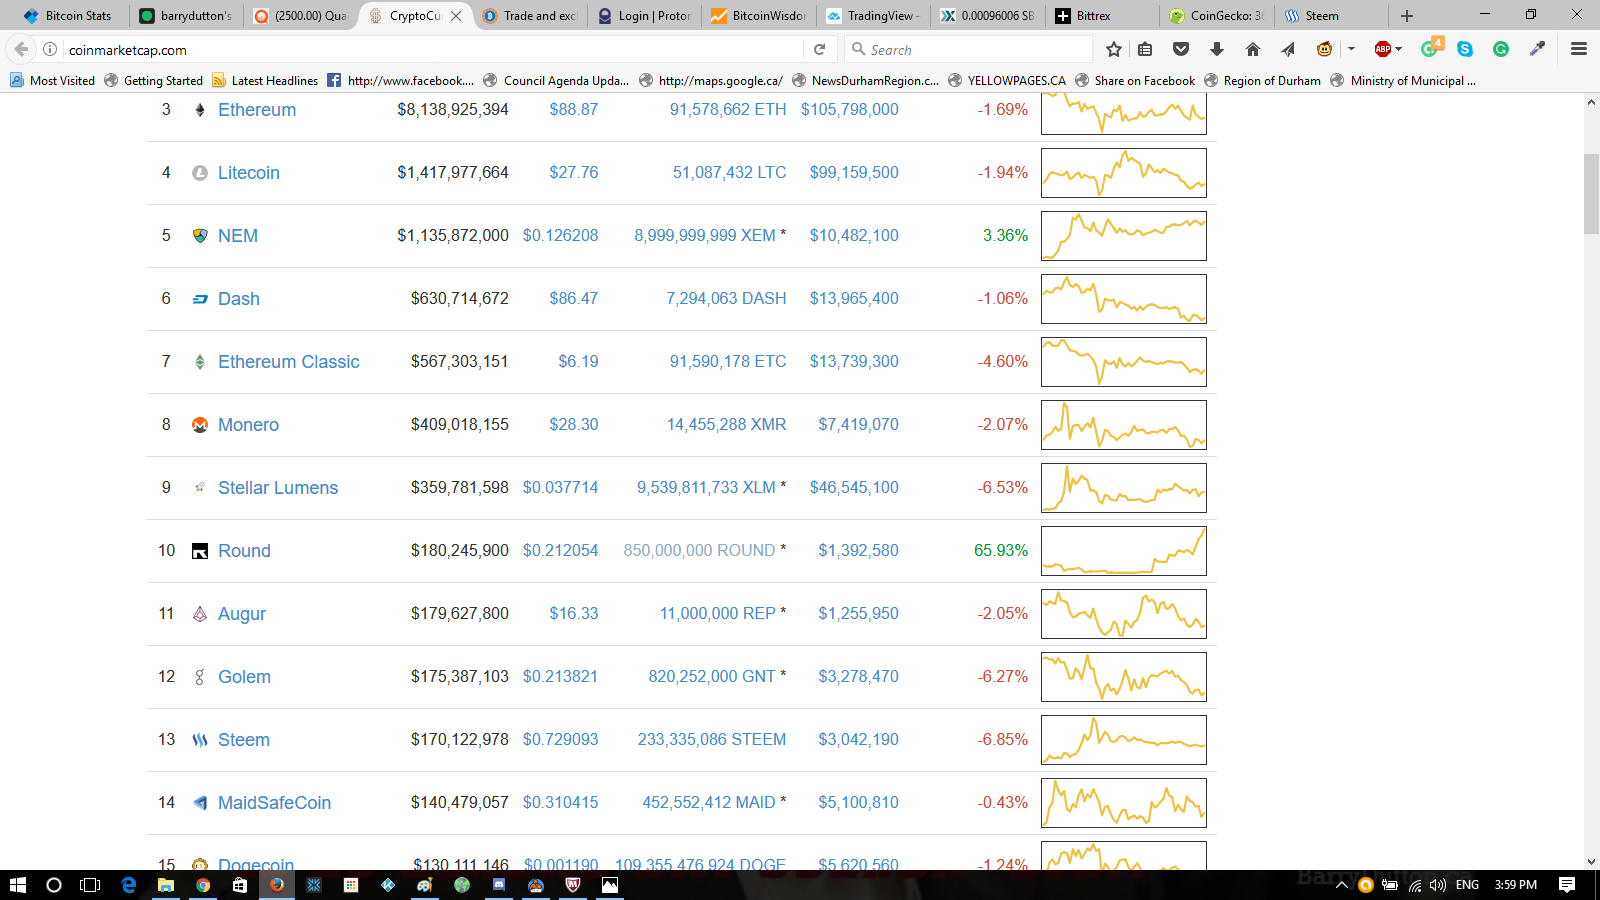This screenshot has width=1600, height=900.
Task: Open the Round price chart thumbnail
Action: (x=1124, y=551)
